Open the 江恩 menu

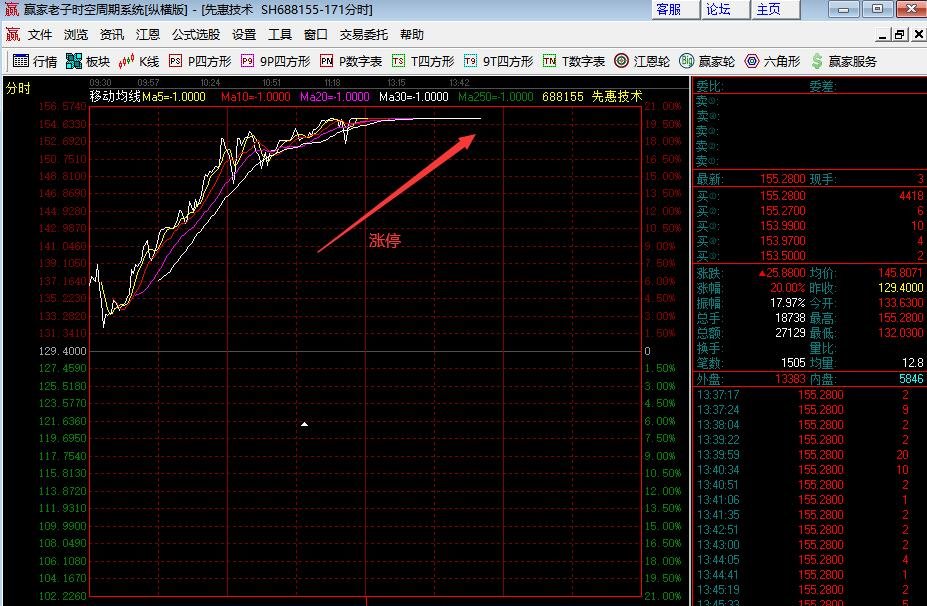[148, 34]
